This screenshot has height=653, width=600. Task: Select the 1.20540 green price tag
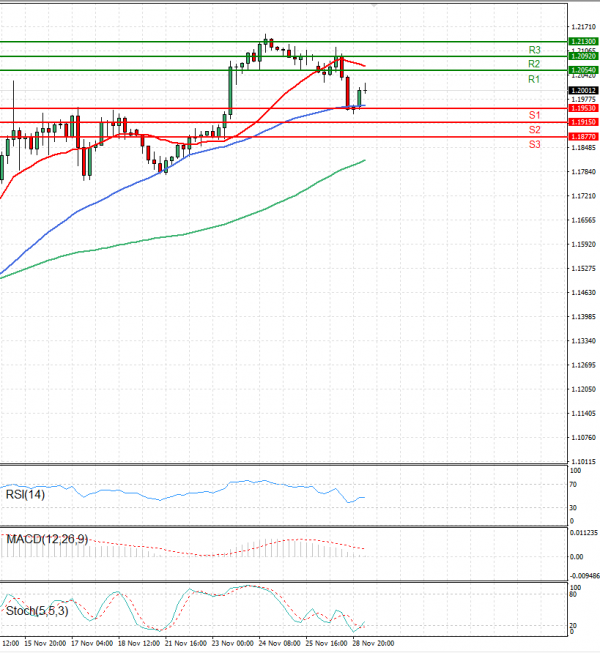click(583, 70)
